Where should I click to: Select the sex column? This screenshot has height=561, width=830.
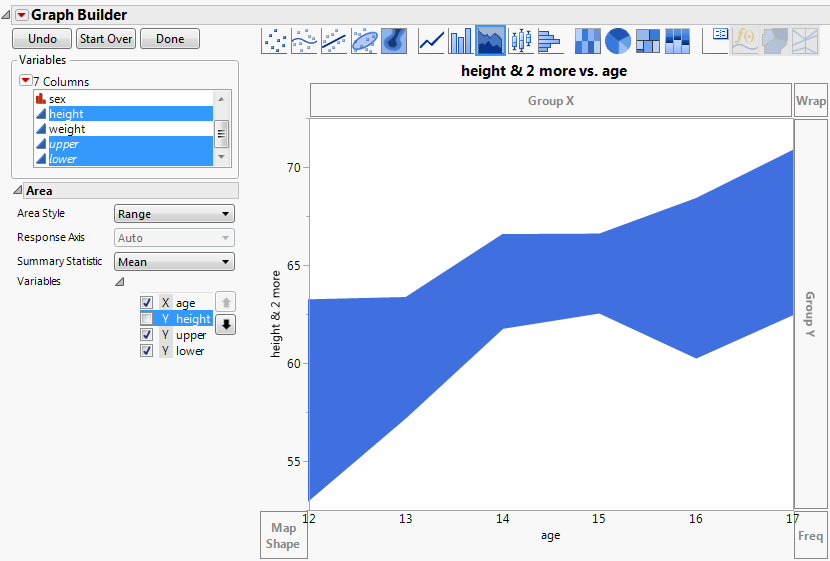tap(123, 99)
